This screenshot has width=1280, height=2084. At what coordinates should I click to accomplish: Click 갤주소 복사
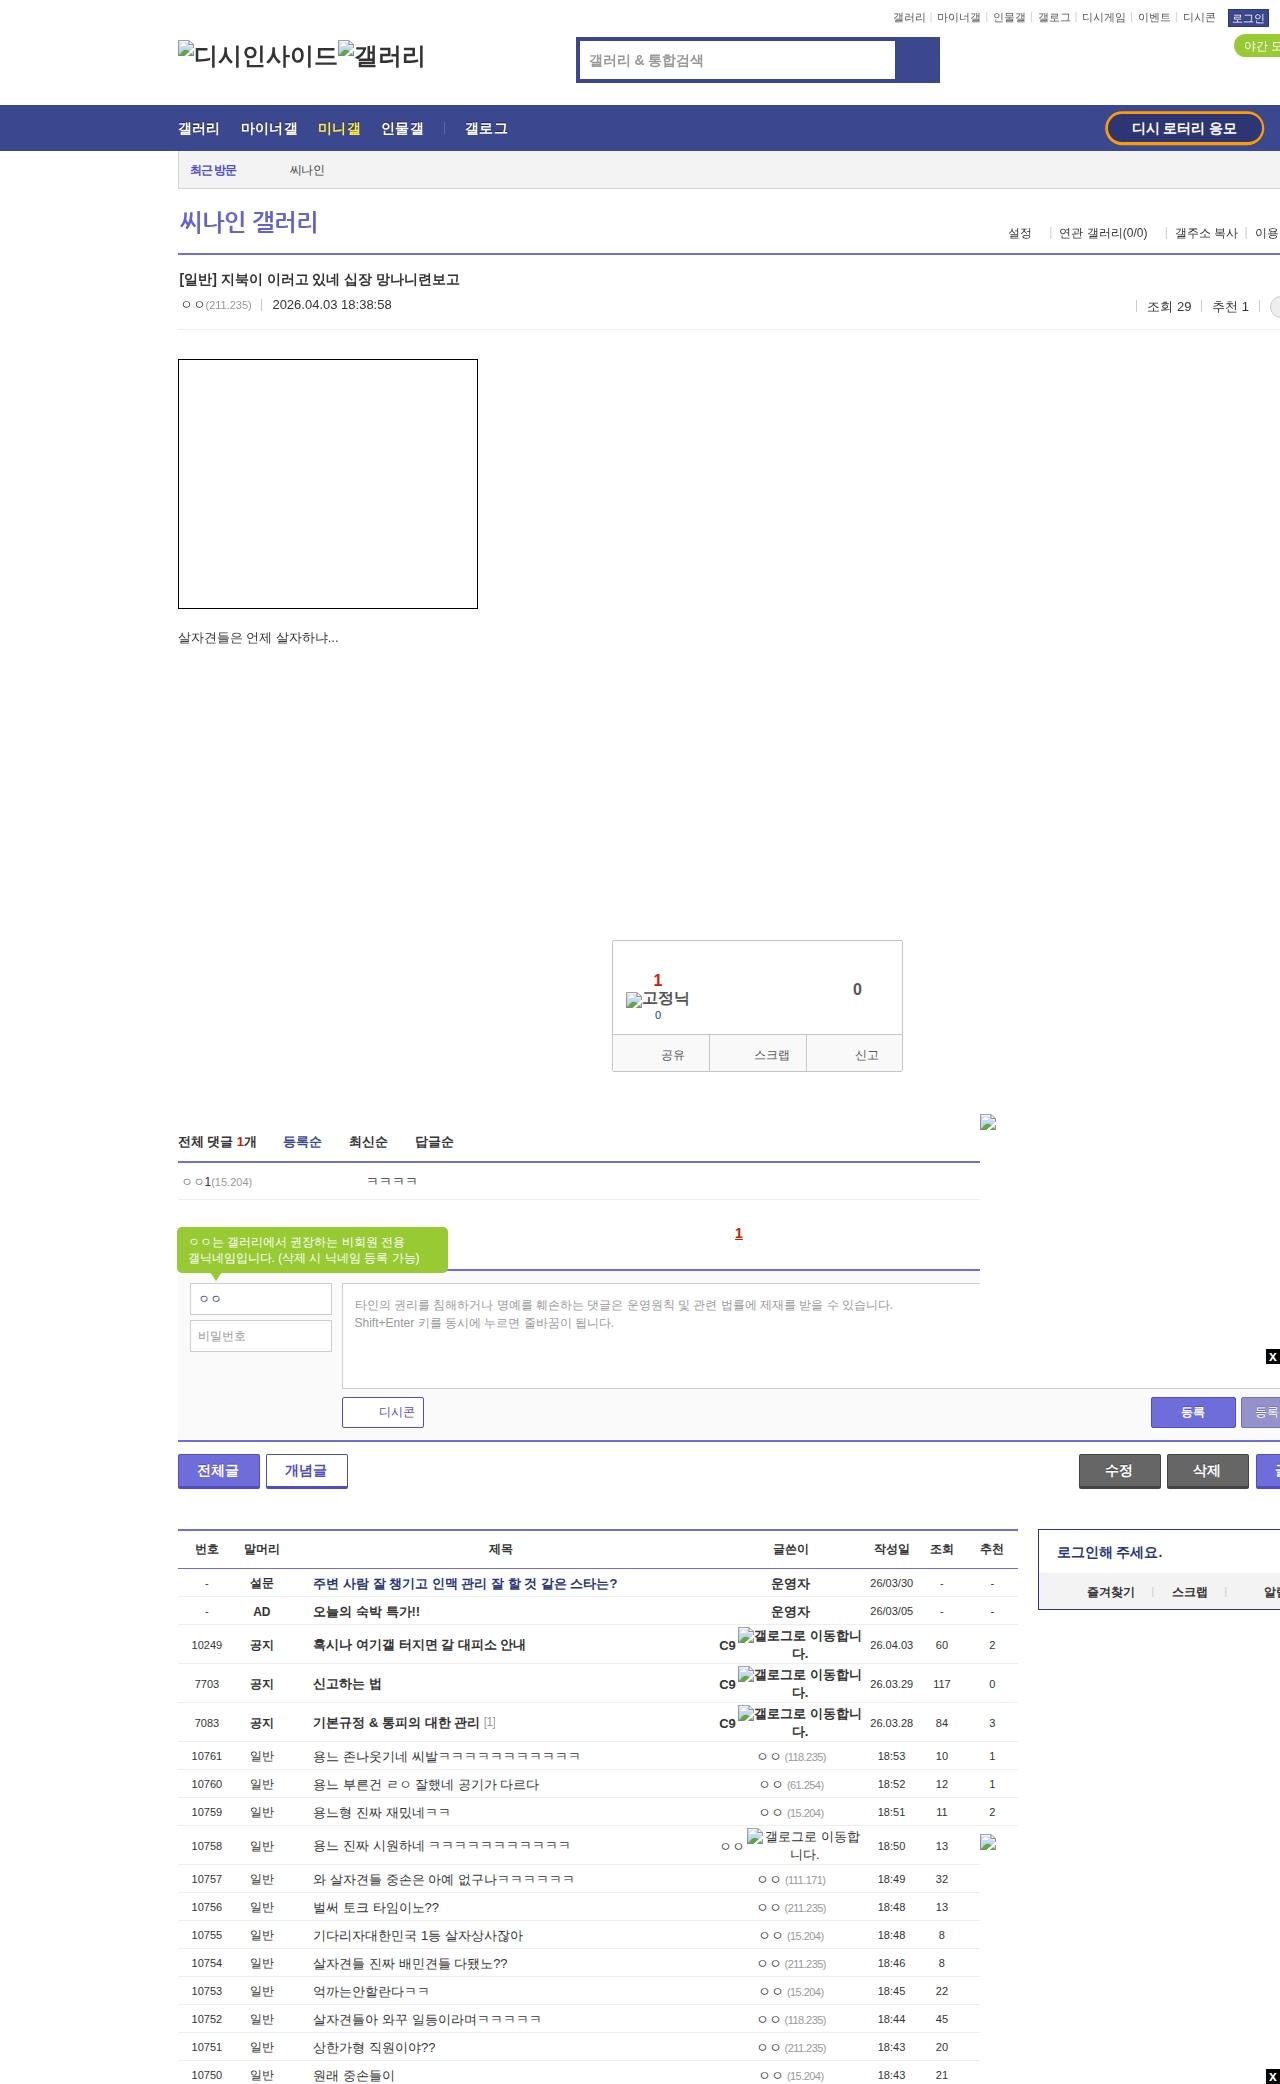click(x=1206, y=233)
